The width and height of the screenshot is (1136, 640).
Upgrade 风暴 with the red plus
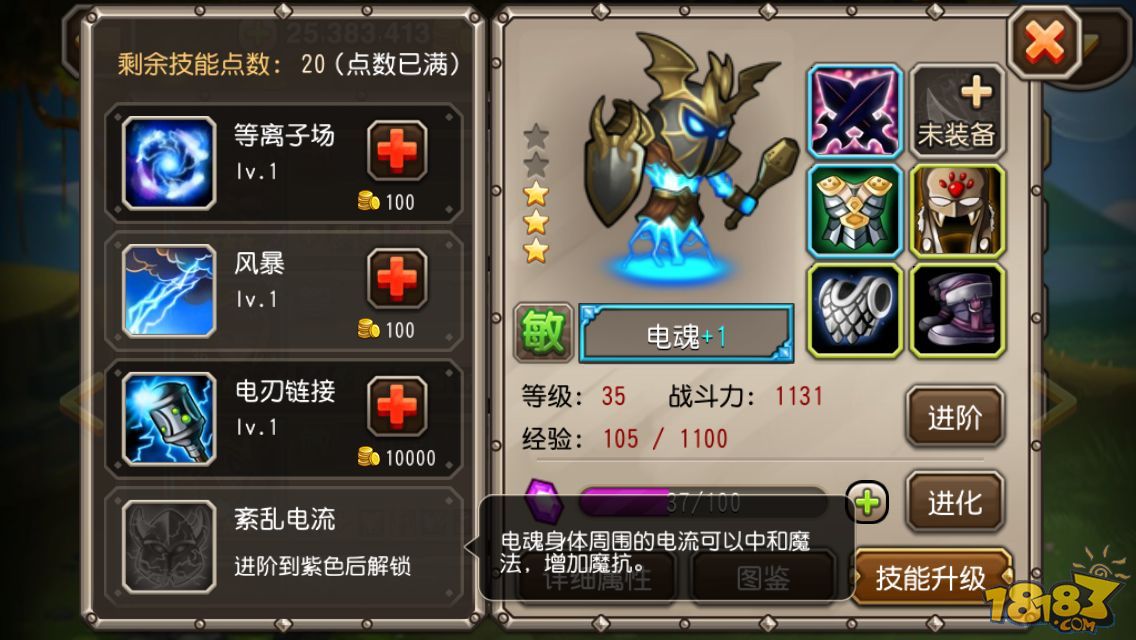coord(396,279)
